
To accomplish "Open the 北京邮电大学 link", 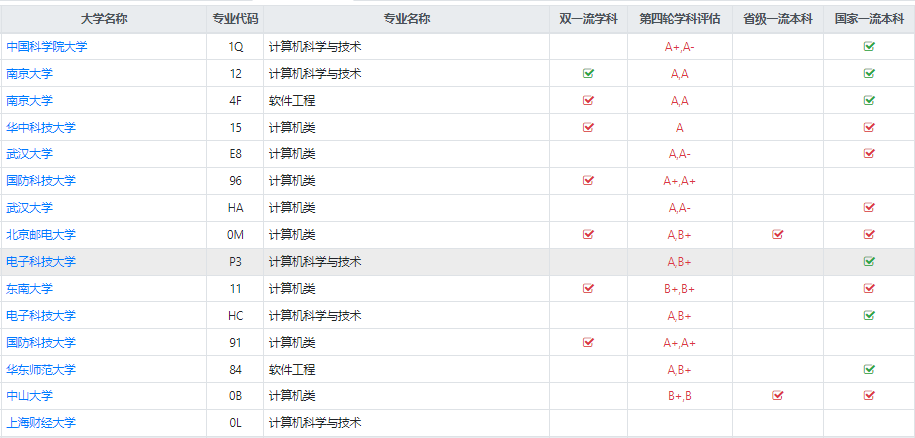I will click(x=41, y=235).
